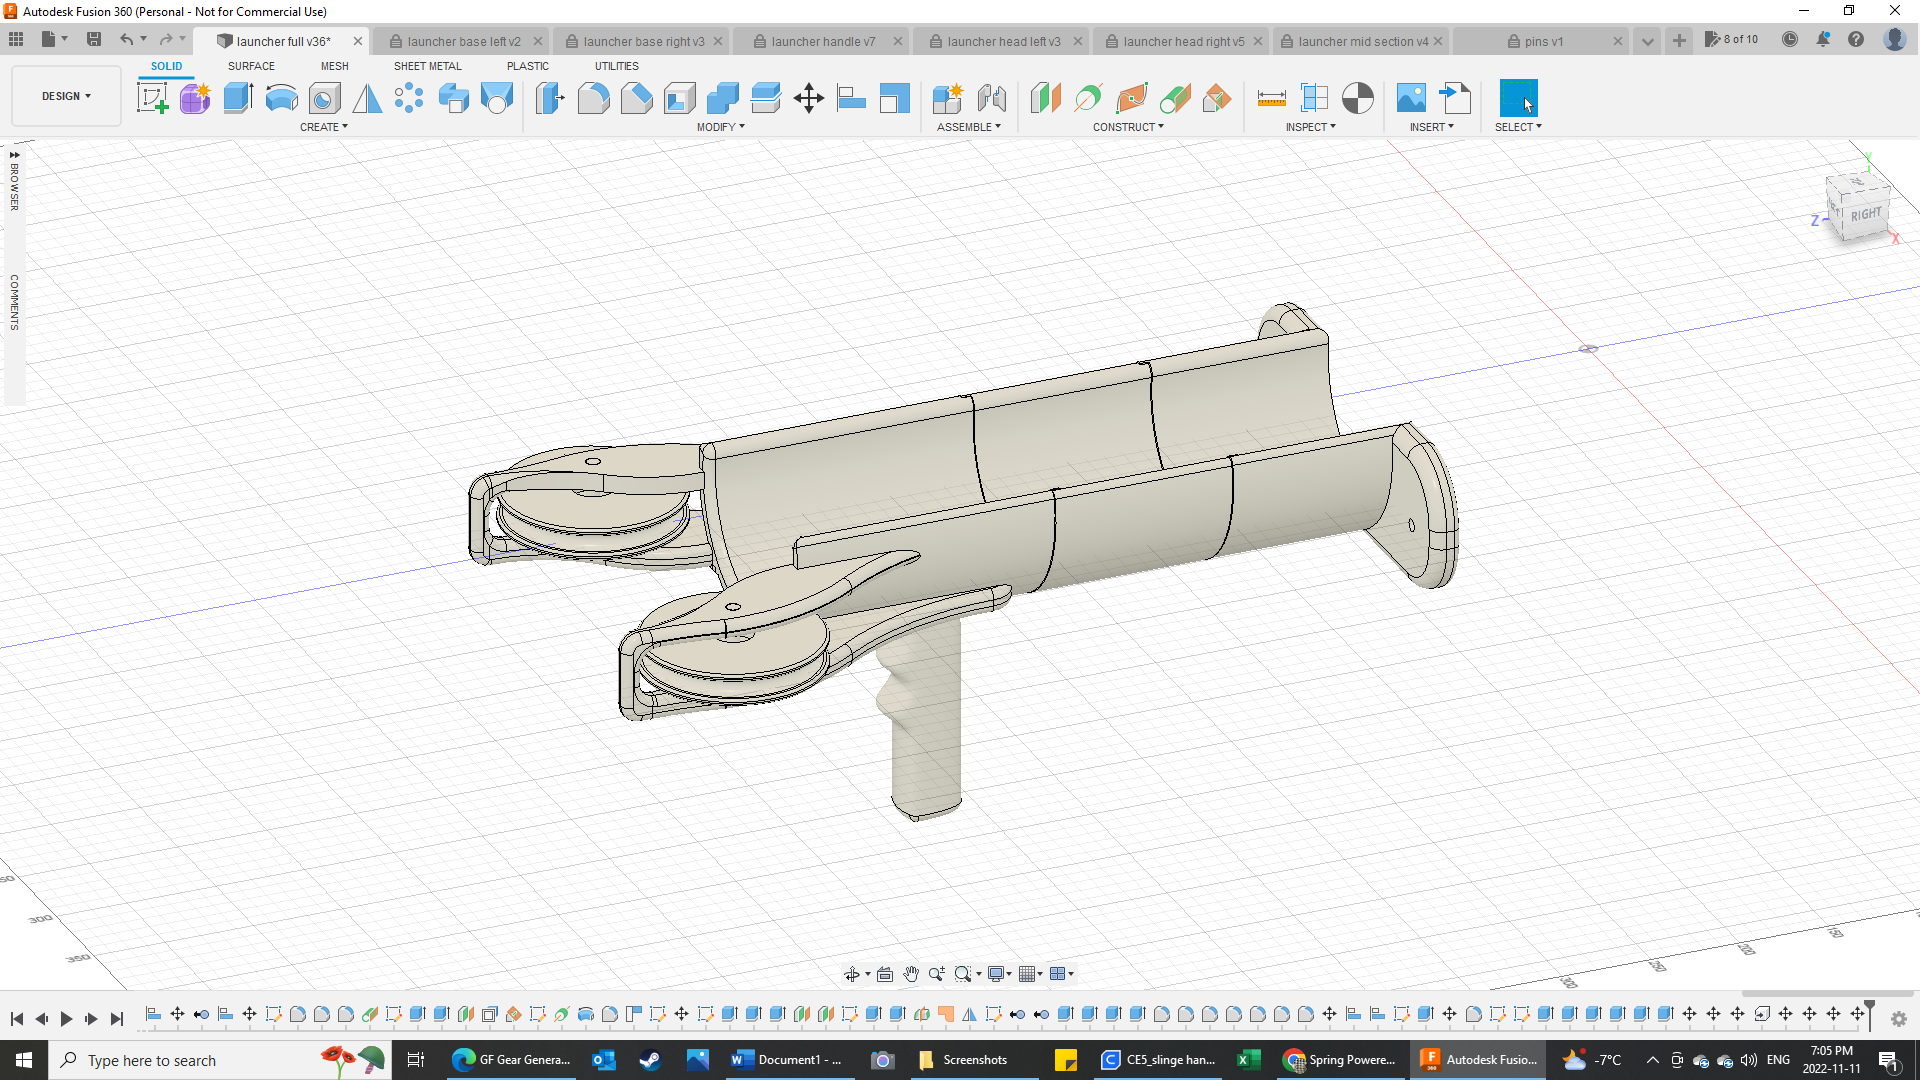This screenshot has width=1920, height=1080.
Task: Toggle the ENG keyboard layout indicator
Action: [x=1779, y=1060]
